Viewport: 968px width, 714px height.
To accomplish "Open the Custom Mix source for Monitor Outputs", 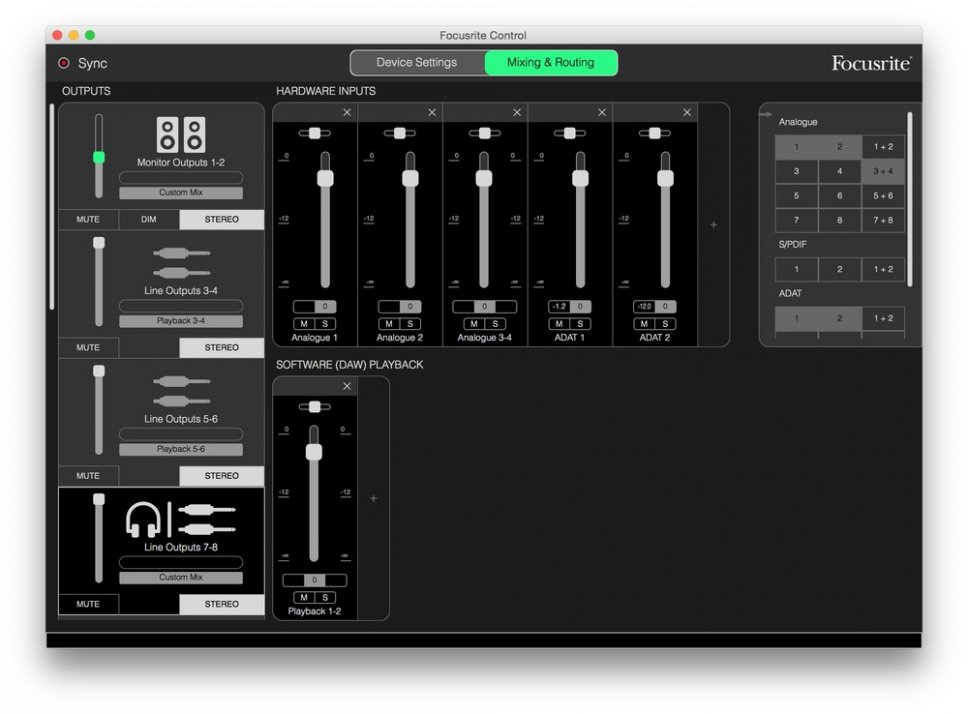I will click(181, 193).
